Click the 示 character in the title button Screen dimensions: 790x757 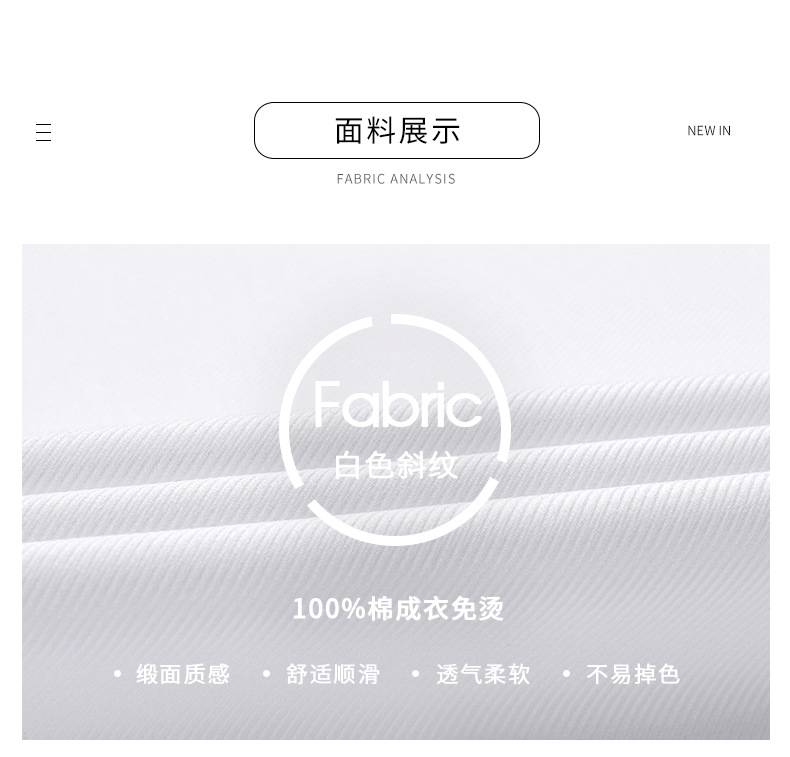(445, 130)
